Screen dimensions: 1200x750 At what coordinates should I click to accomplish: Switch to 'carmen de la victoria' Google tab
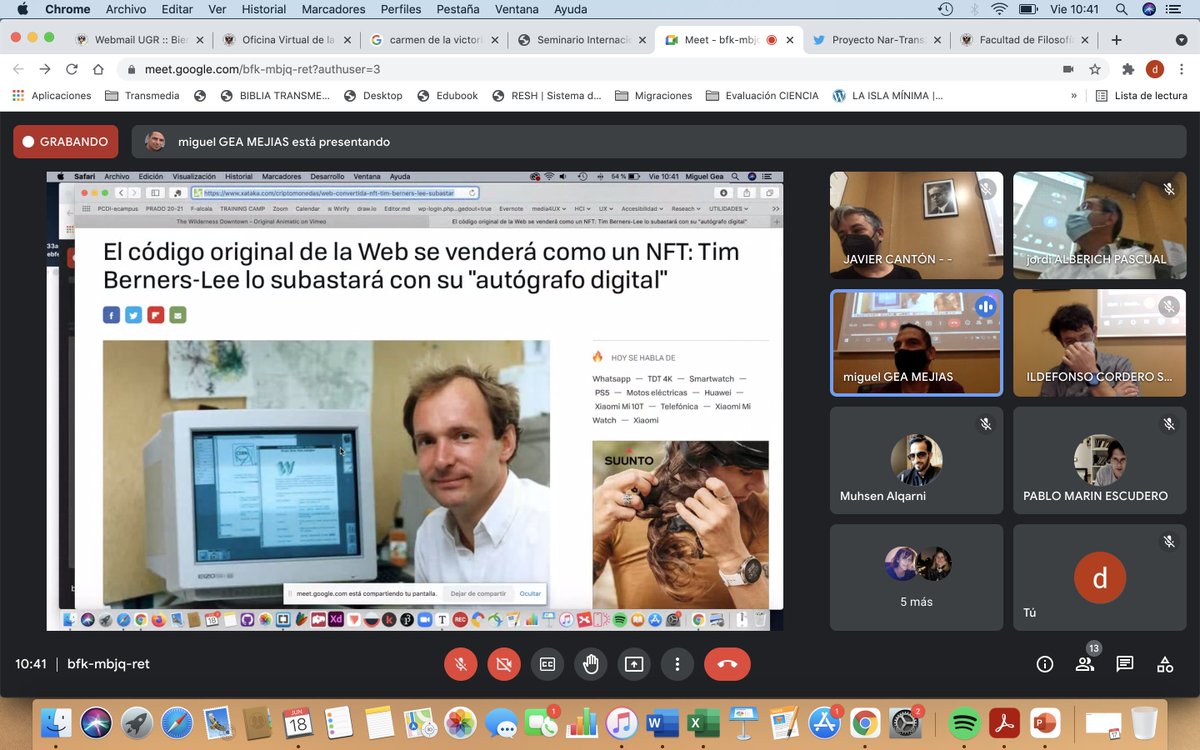click(434, 40)
